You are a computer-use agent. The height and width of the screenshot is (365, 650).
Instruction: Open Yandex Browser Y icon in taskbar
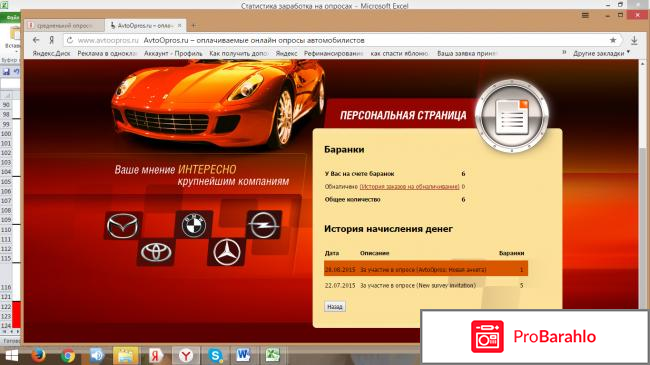coord(186,355)
